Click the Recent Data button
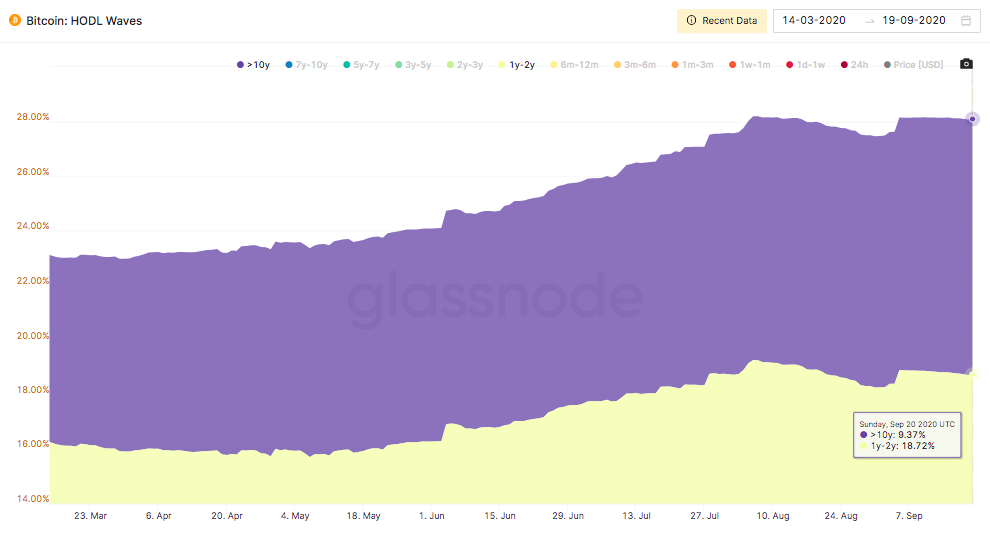The image size is (990, 533). (x=722, y=21)
